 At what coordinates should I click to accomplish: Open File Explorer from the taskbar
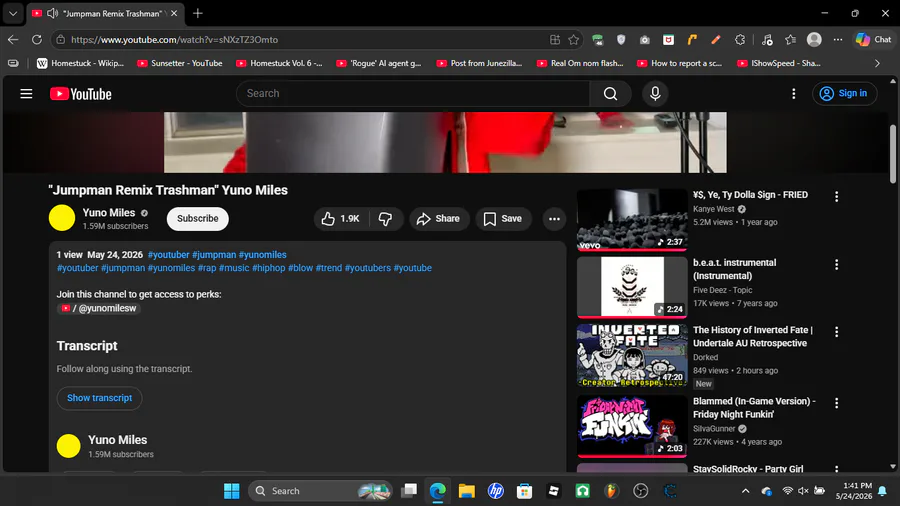coord(467,491)
